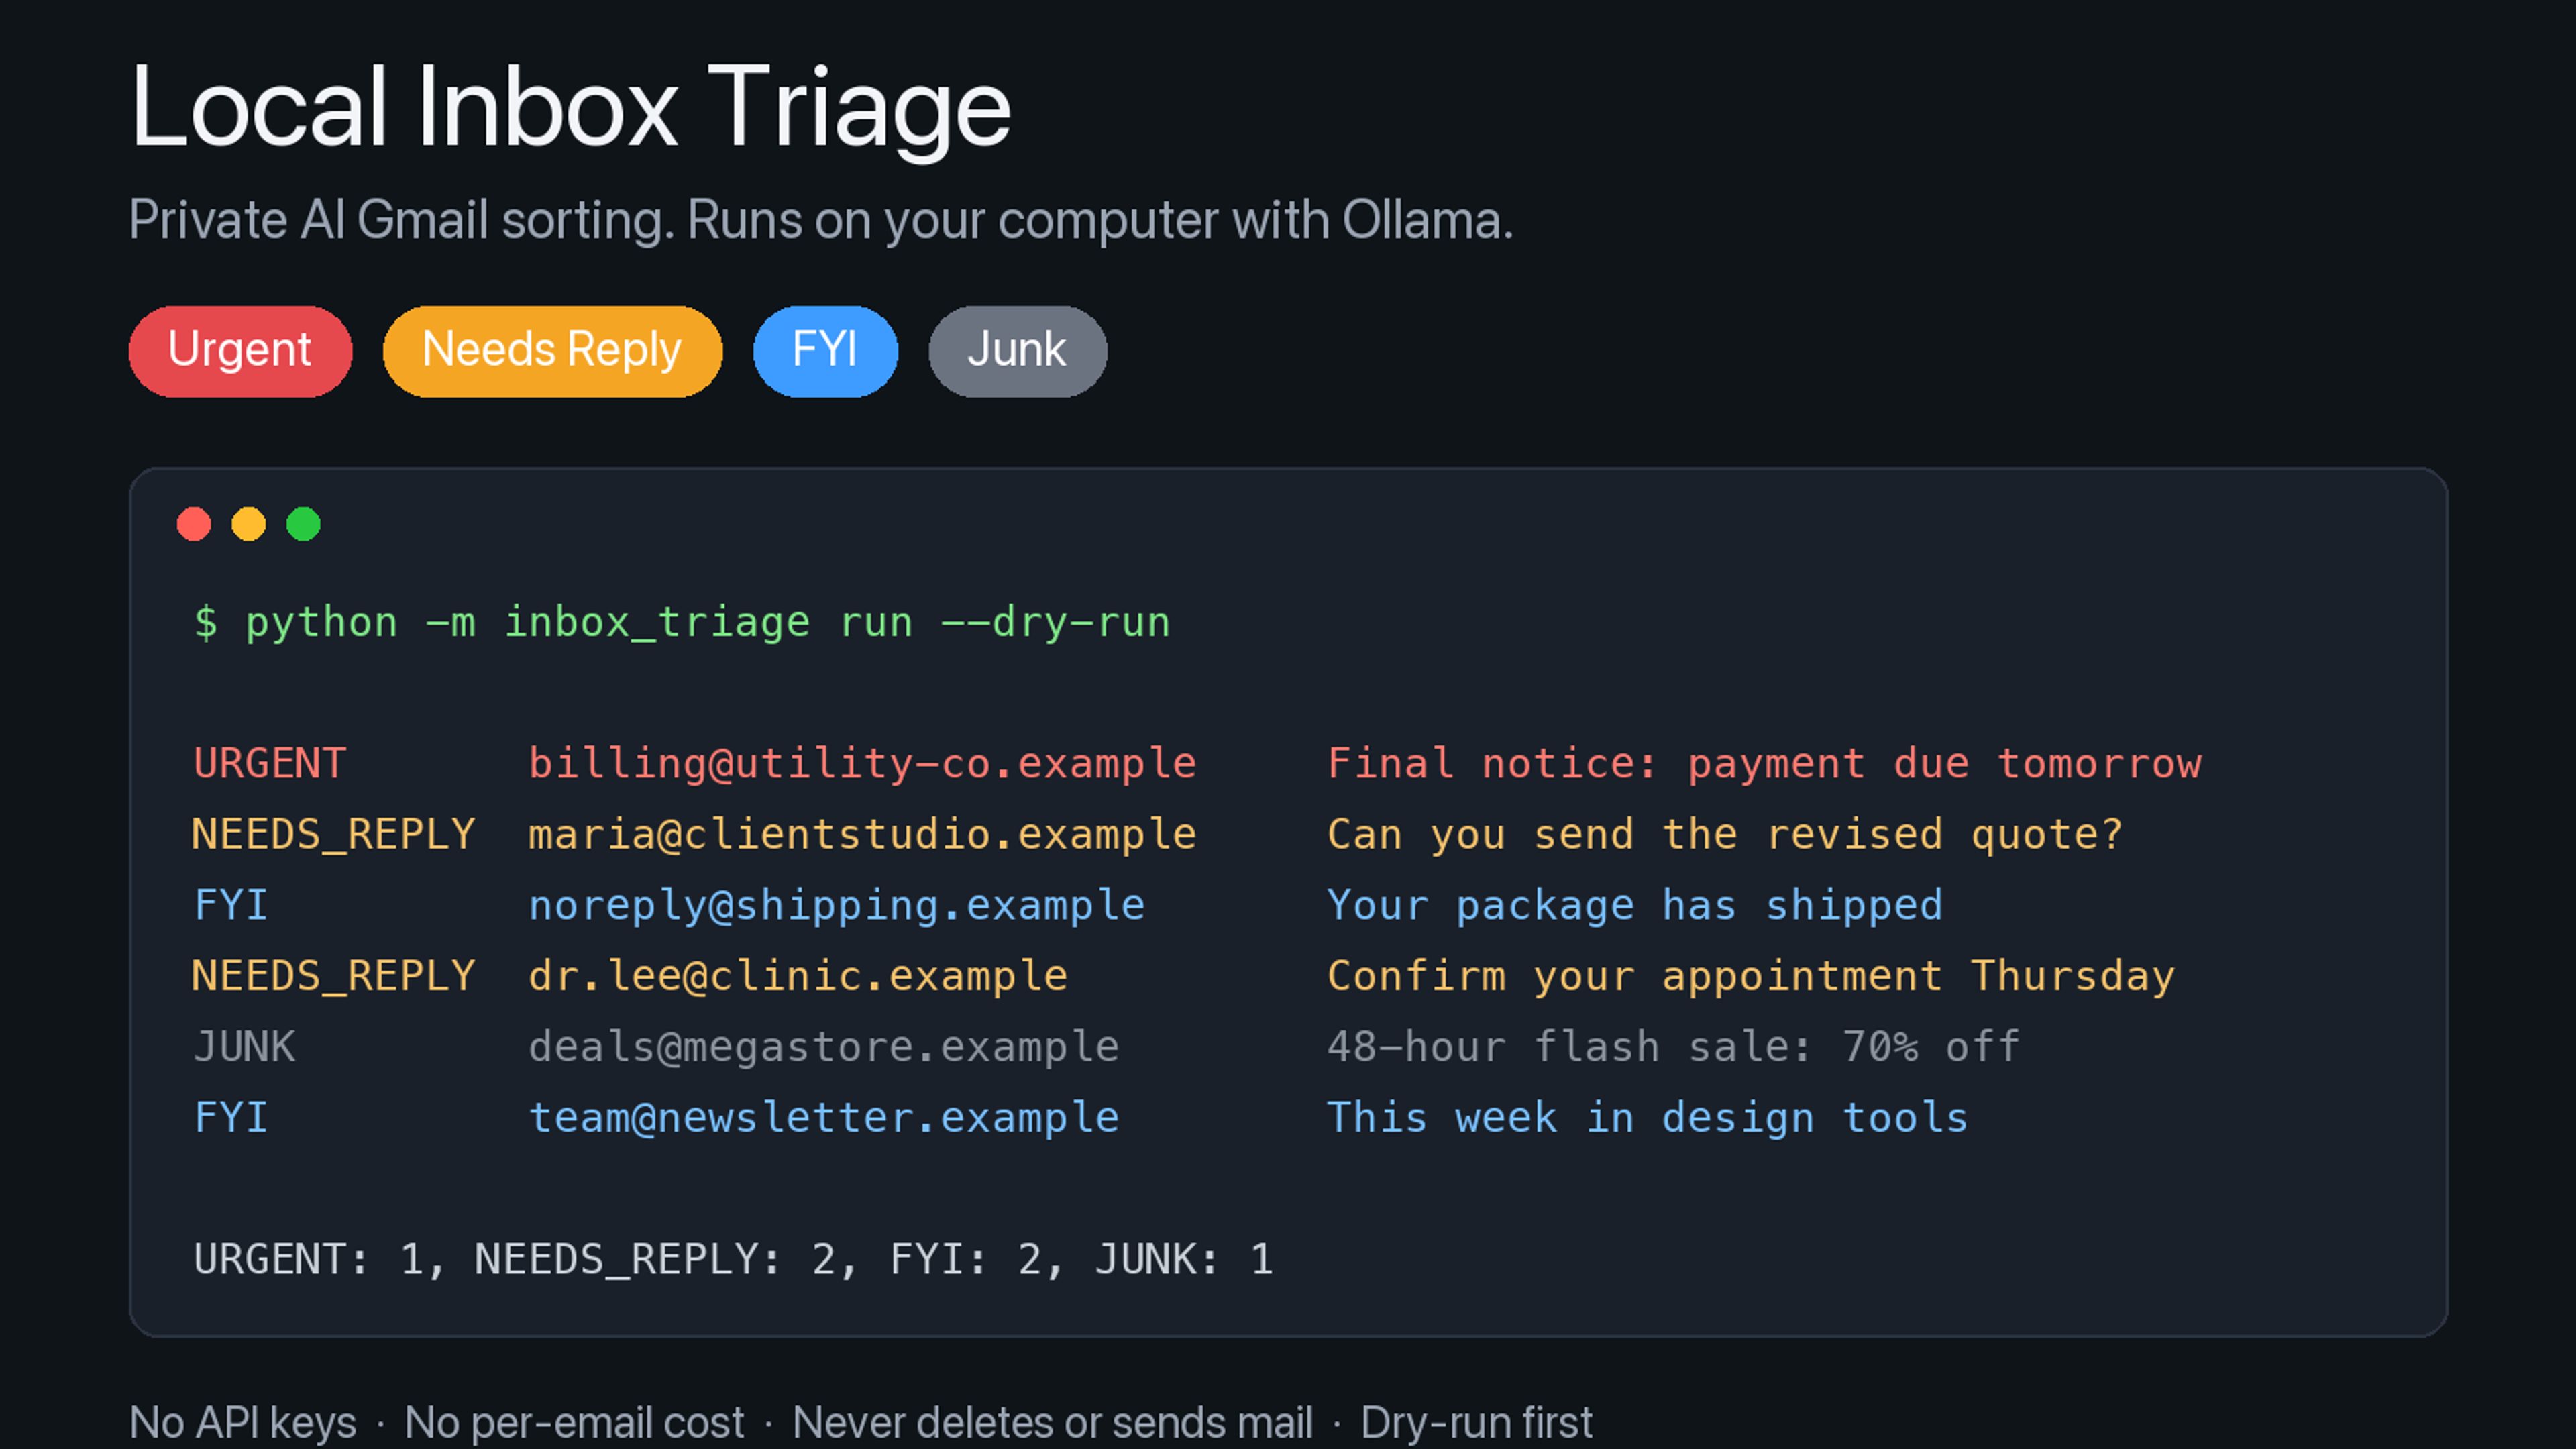Screen dimensions: 2576x1449
Task: Click the red terminal window dot
Action: (x=194, y=524)
